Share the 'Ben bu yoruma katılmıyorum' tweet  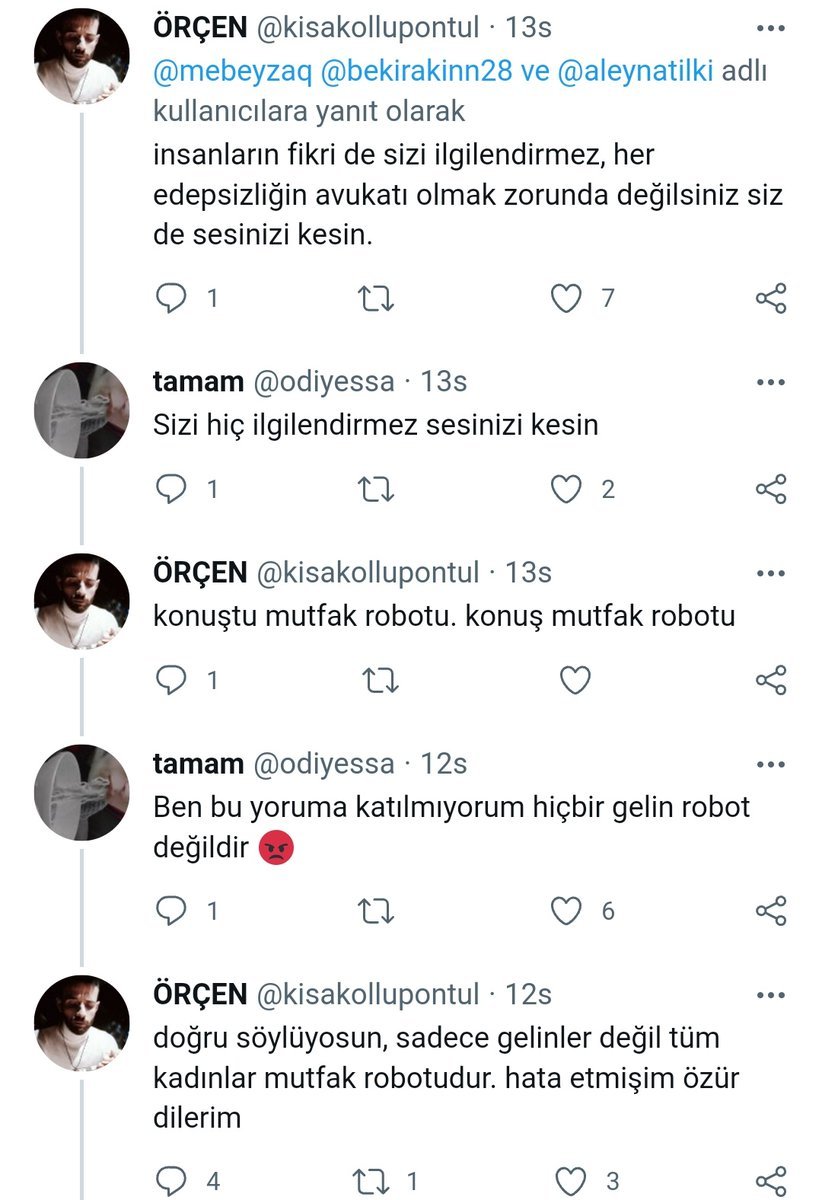coord(771,910)
